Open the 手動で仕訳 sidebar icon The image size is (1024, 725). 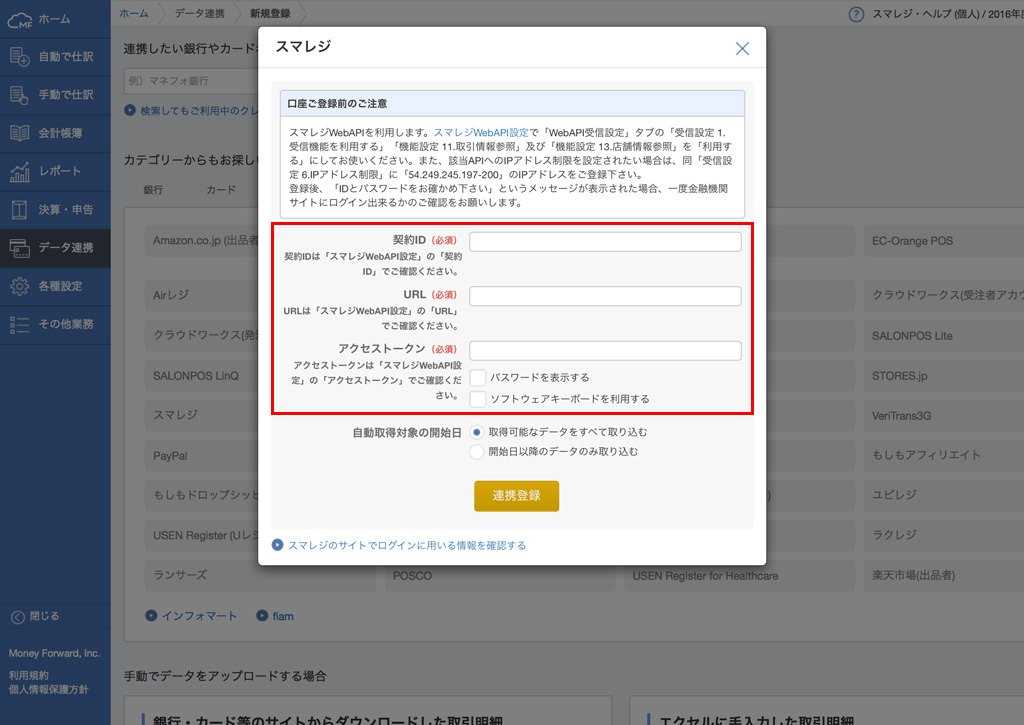20,95
